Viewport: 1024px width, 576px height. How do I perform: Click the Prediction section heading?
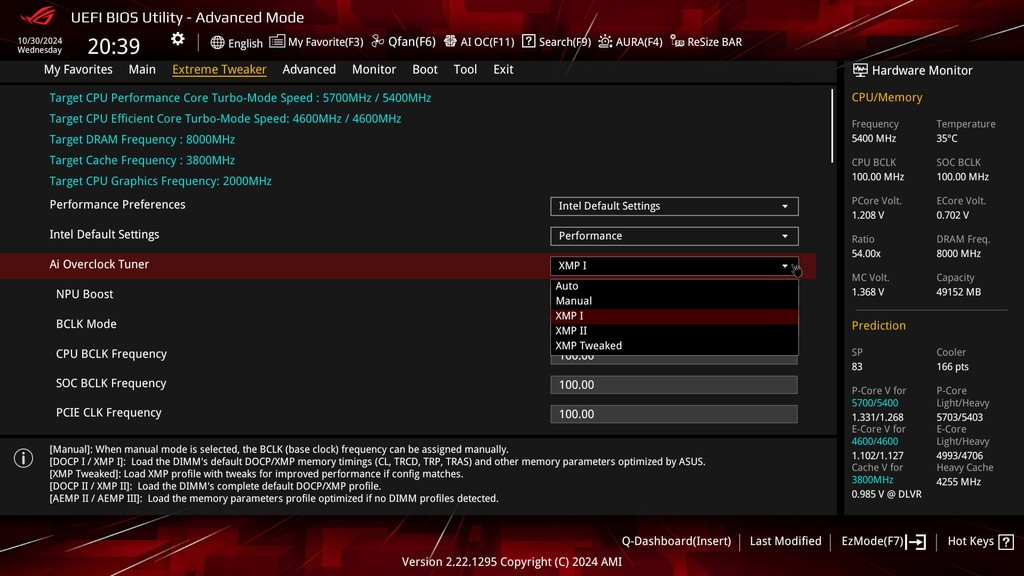[878, 325]
